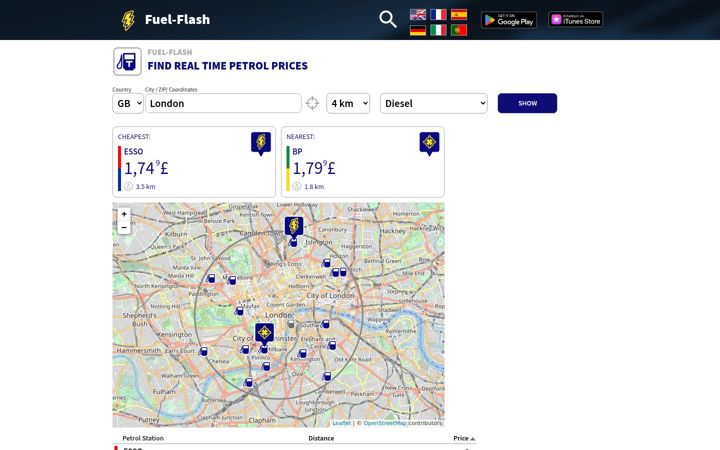Viewport: 720px width, 450px height.
Task: Select the nearest star marker on the map
Action: (264, 333)
